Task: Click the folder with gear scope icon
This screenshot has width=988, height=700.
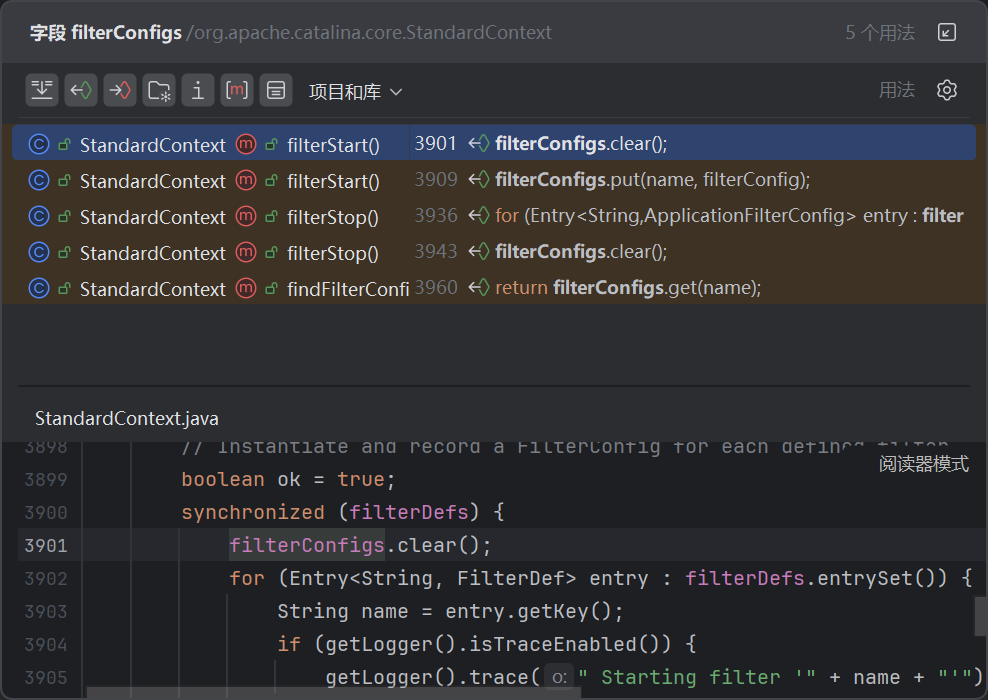Action: click(x=159, y=91)
